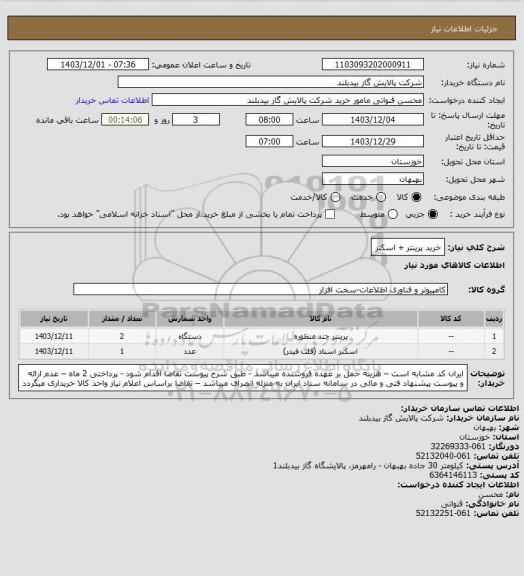This screenshot has height=576, width=524.
Task: Click the general description field خرید پرینتر + اسکنر
Action: click(x=408, y=248)
